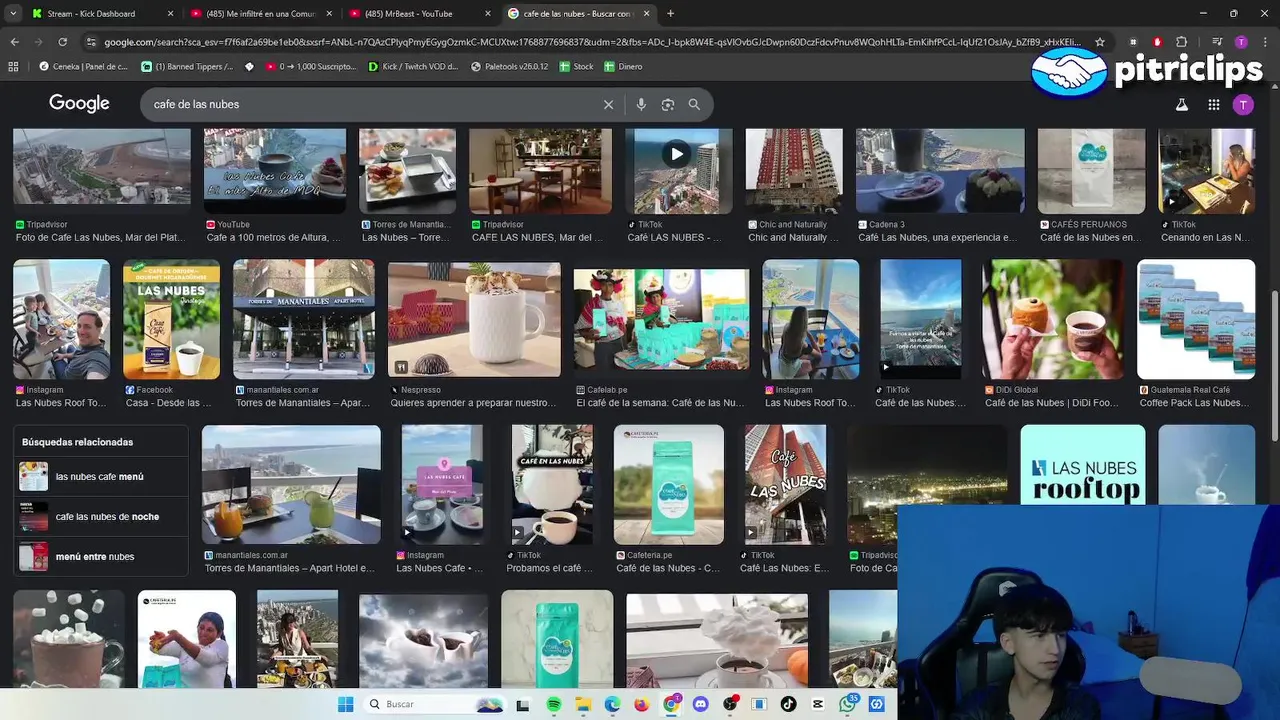The height and width of the screenshot is (720, 1280).
Task: Open TikTok from the taskbar
Action: pos(788,704)
